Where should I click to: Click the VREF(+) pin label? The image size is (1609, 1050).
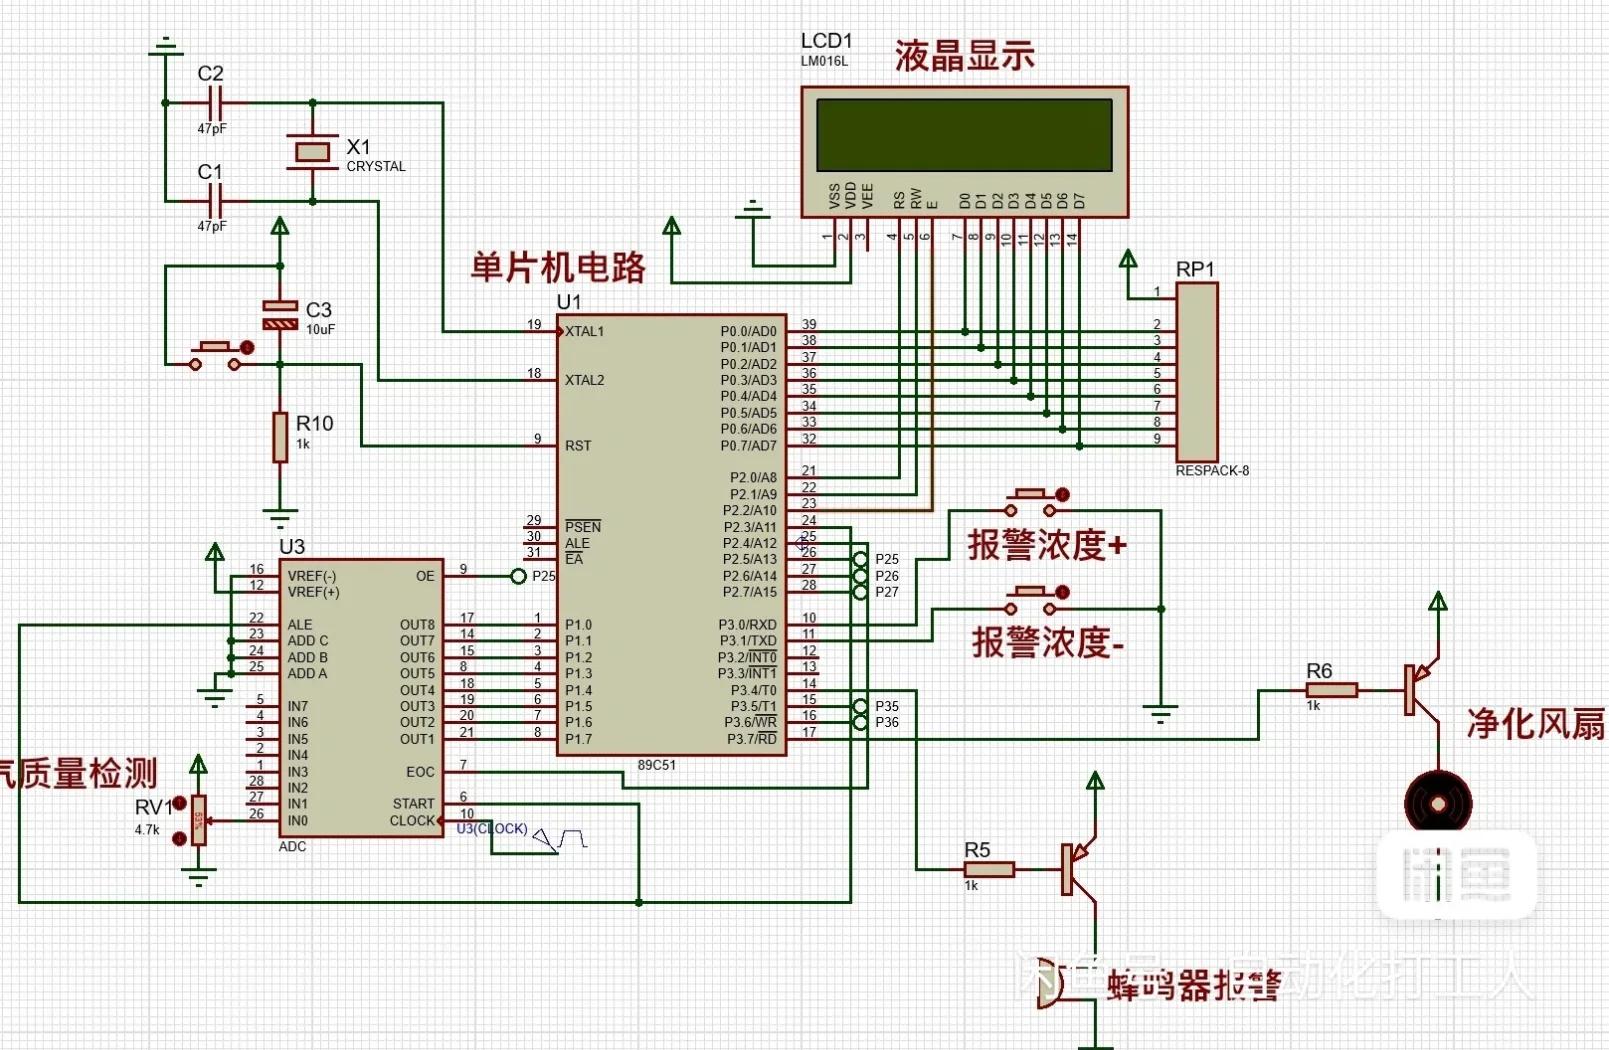313,592
